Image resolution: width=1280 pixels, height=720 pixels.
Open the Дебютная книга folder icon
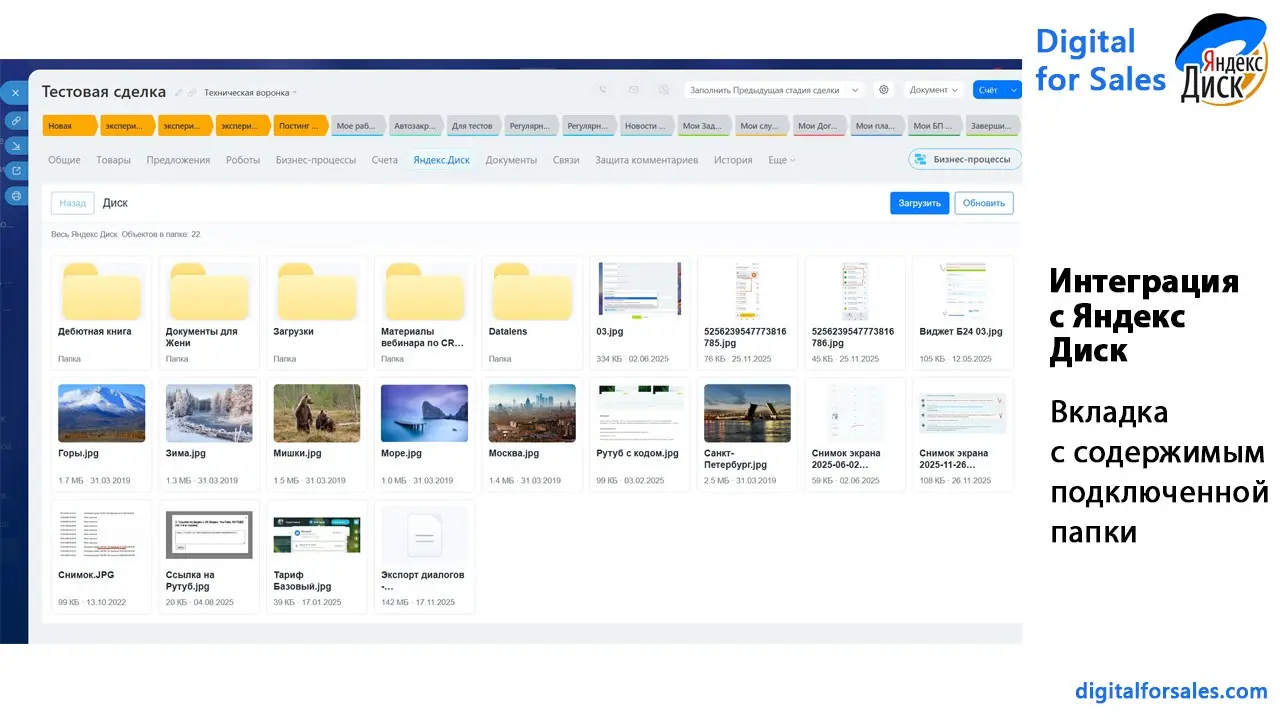102,291
